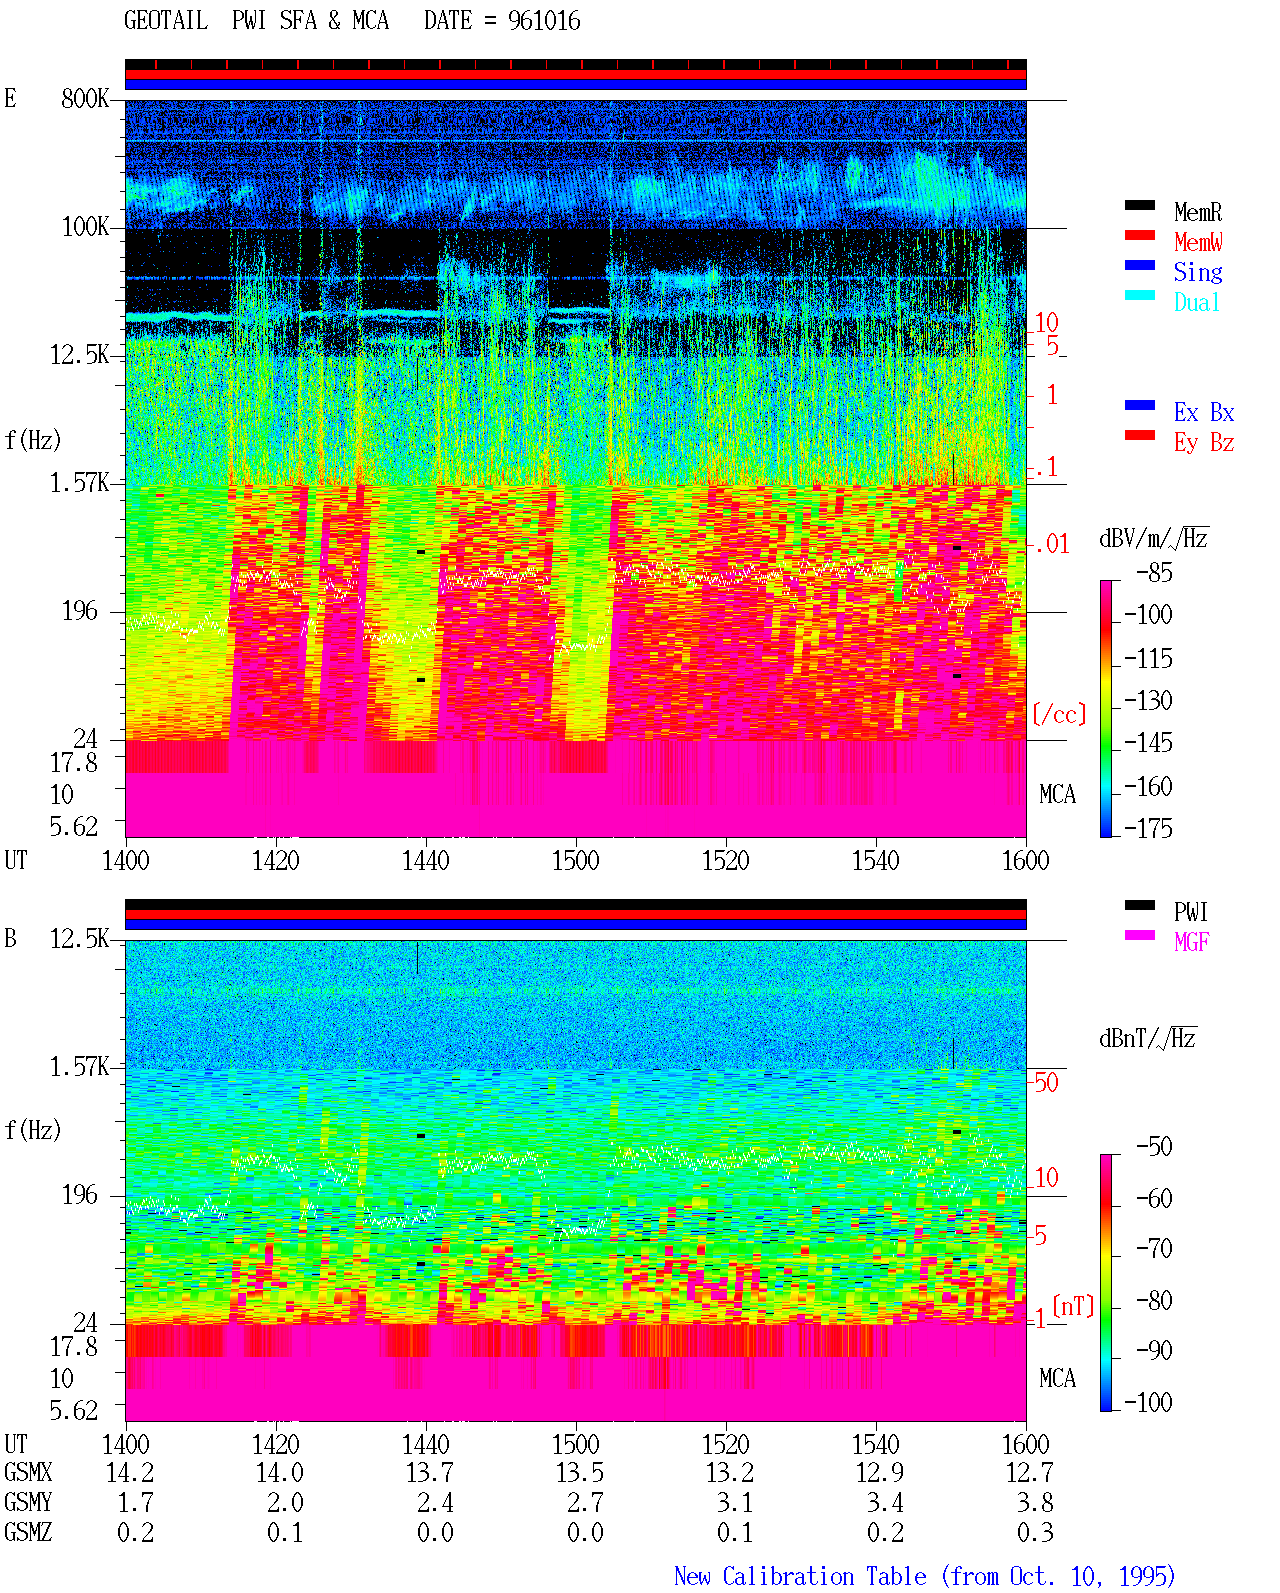Click the MemR legend label
Screen dimensions: 1280x1593
coord(1198,212)
